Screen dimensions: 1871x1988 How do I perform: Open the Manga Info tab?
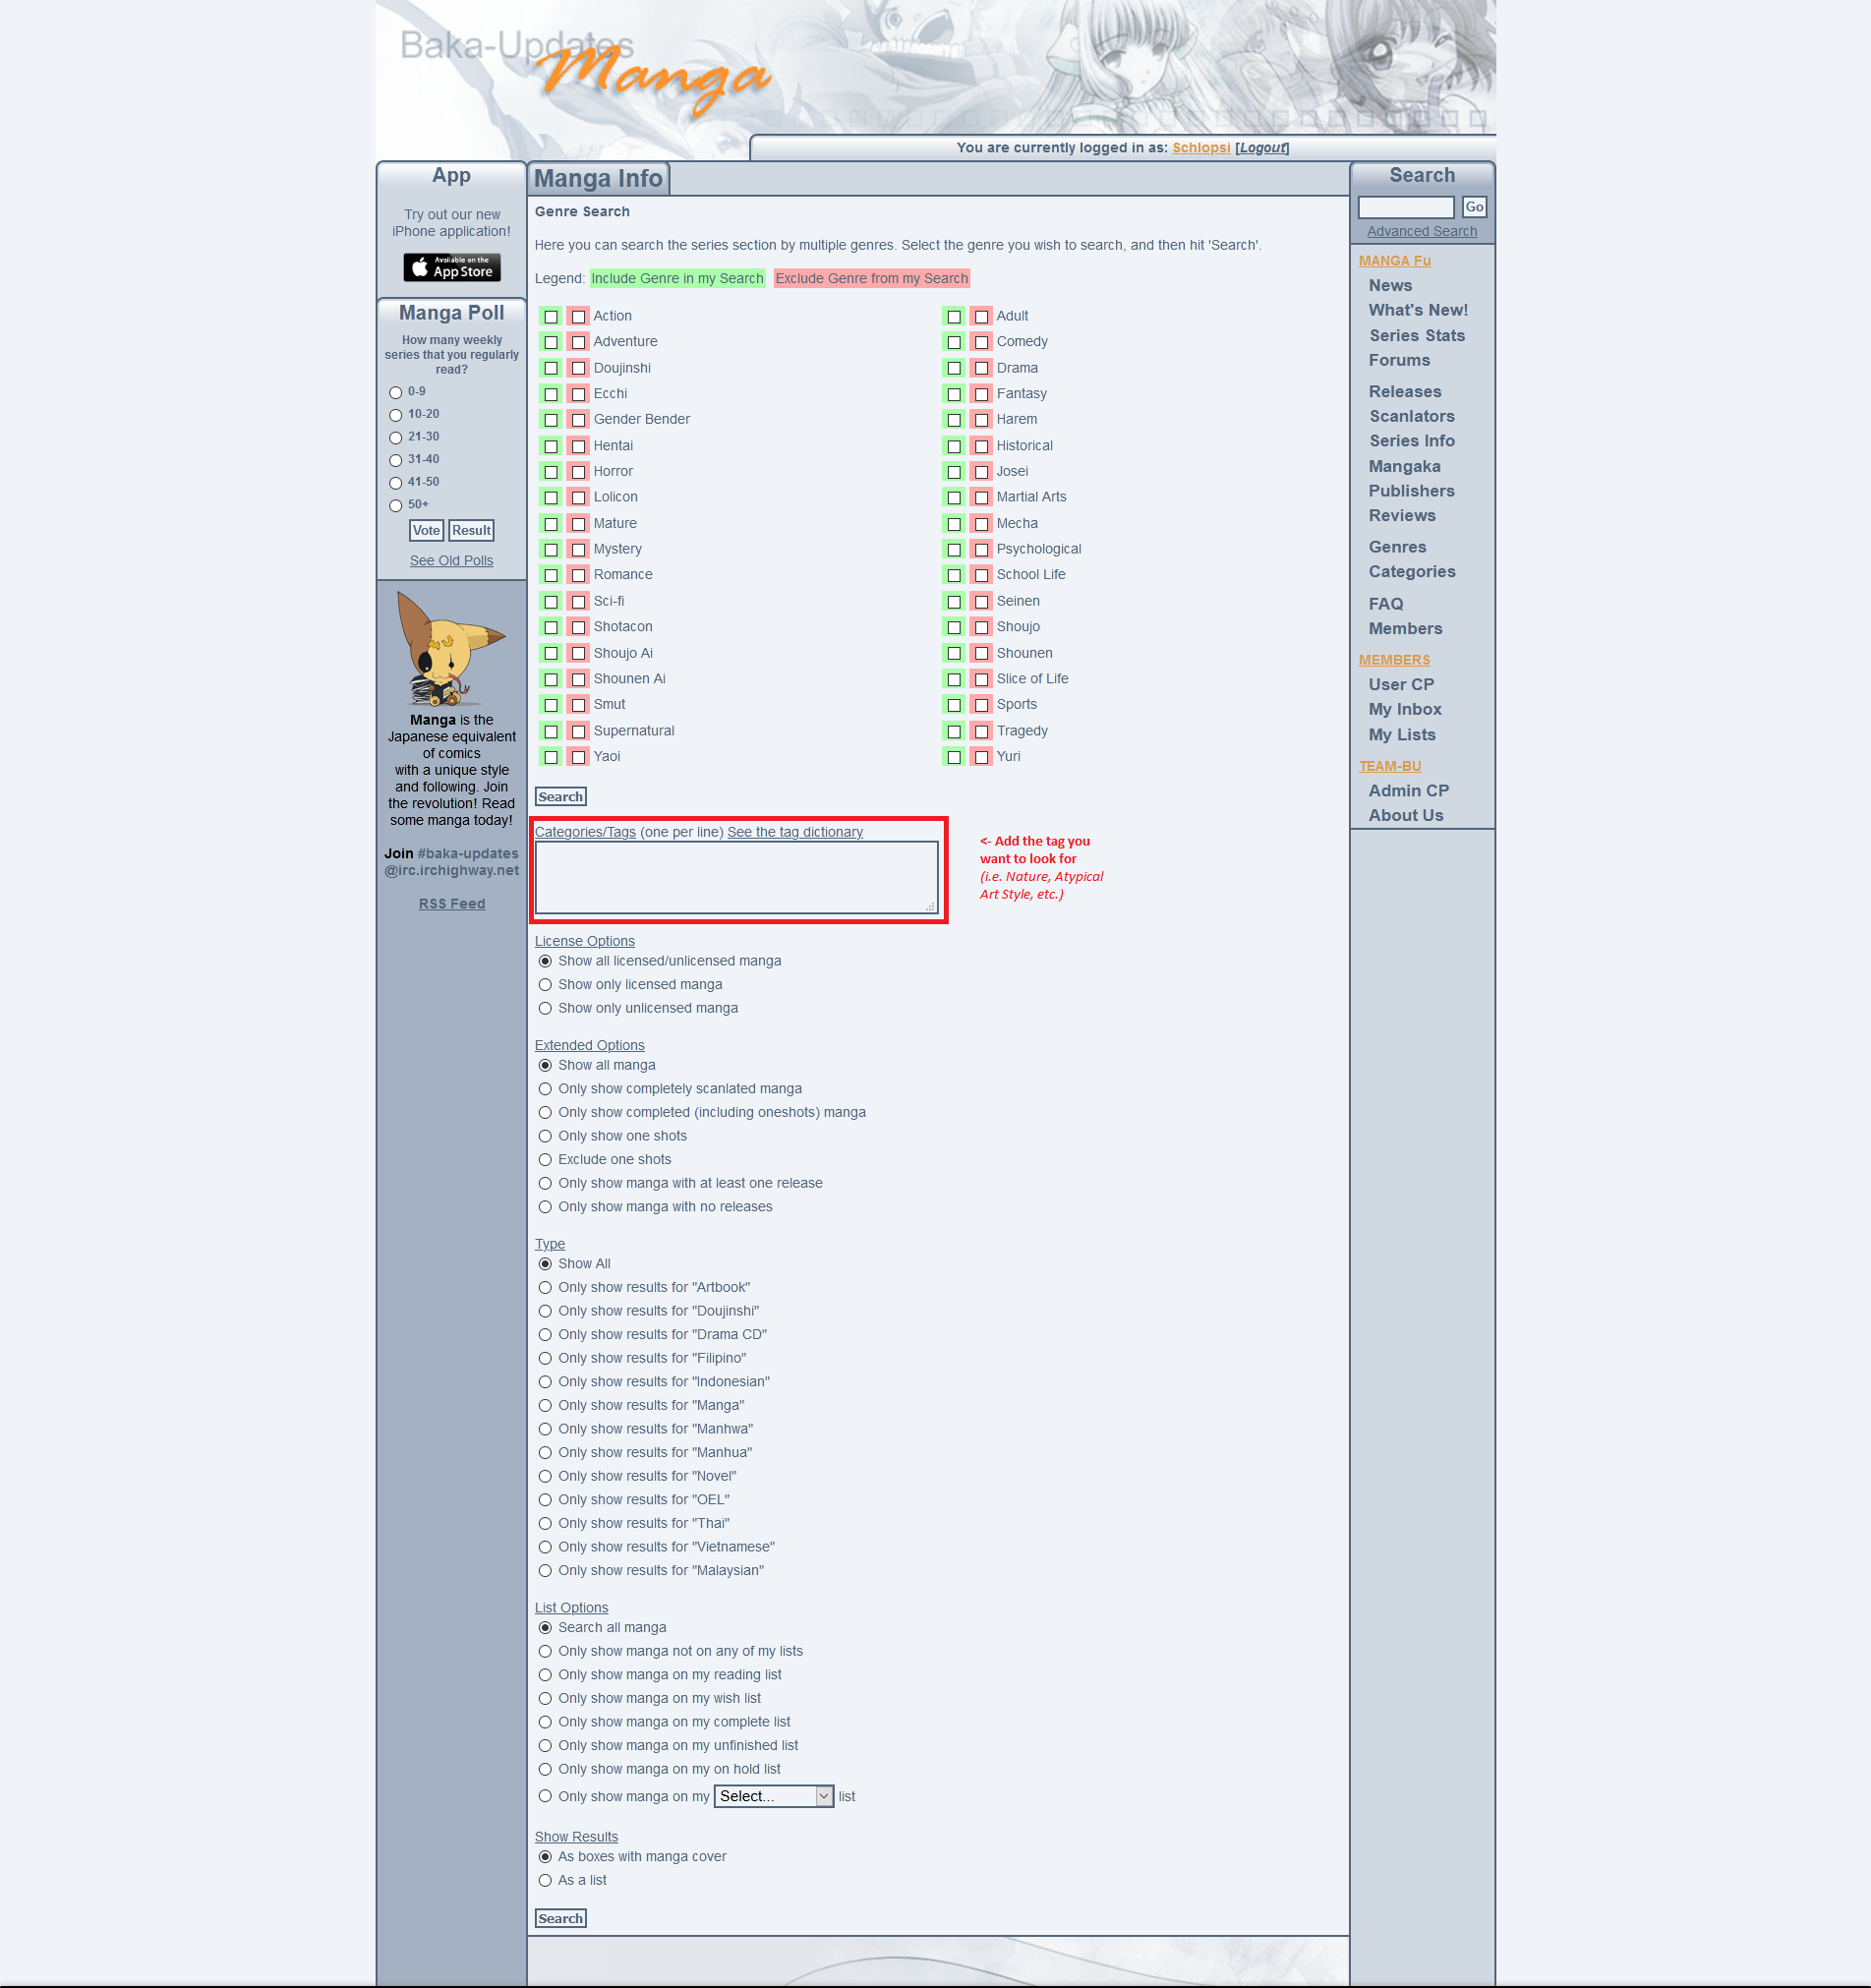tap(598, 179)
